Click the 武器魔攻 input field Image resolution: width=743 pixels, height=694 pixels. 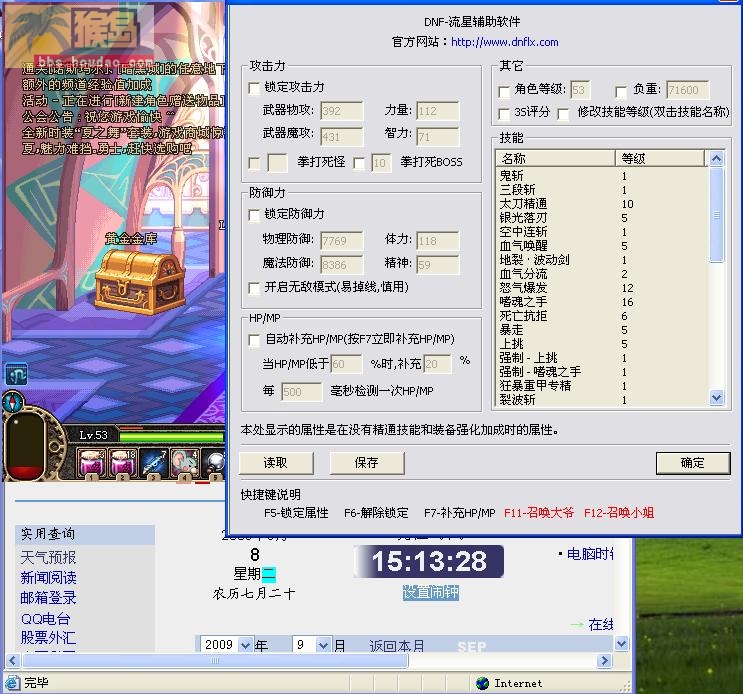[x=342, y=137]
